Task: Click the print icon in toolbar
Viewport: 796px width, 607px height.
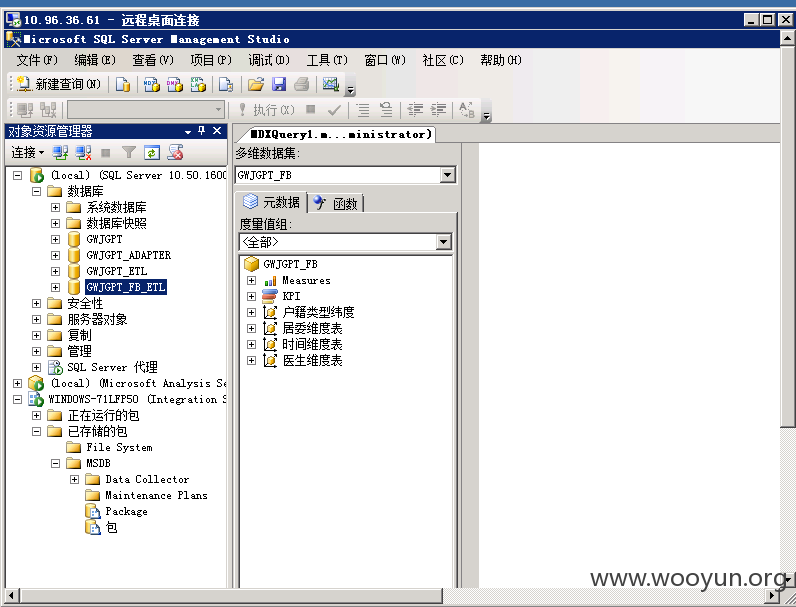Action: (x=302, y=84)
